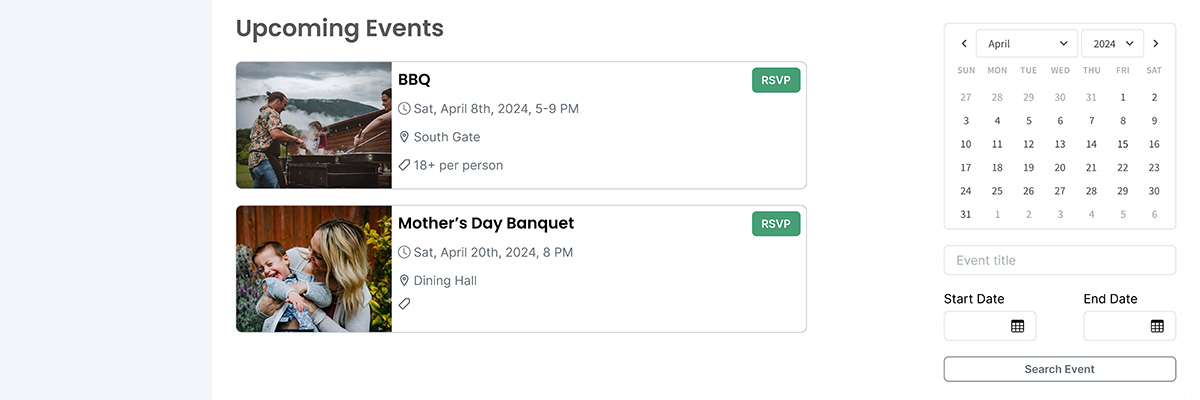Open the 2024 year dropdown
The image size is (1200, 400).
pos(1112,44)
